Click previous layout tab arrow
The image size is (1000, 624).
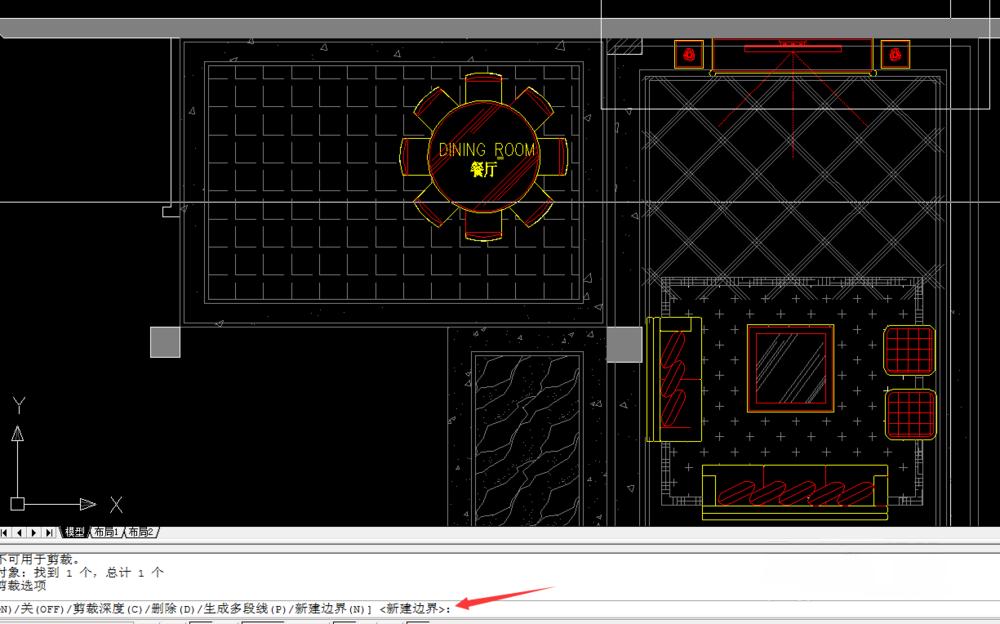coord(19,532)
